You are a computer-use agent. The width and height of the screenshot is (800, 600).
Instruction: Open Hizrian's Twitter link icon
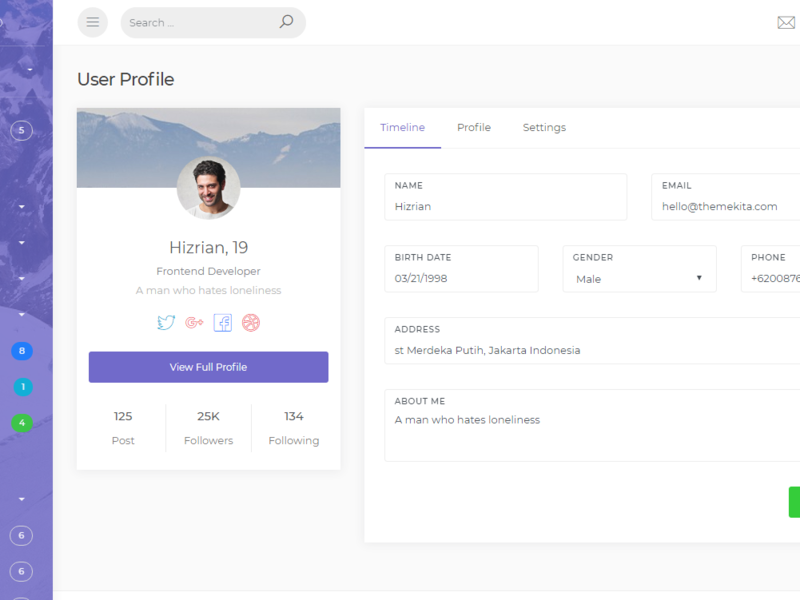(166, 322)
